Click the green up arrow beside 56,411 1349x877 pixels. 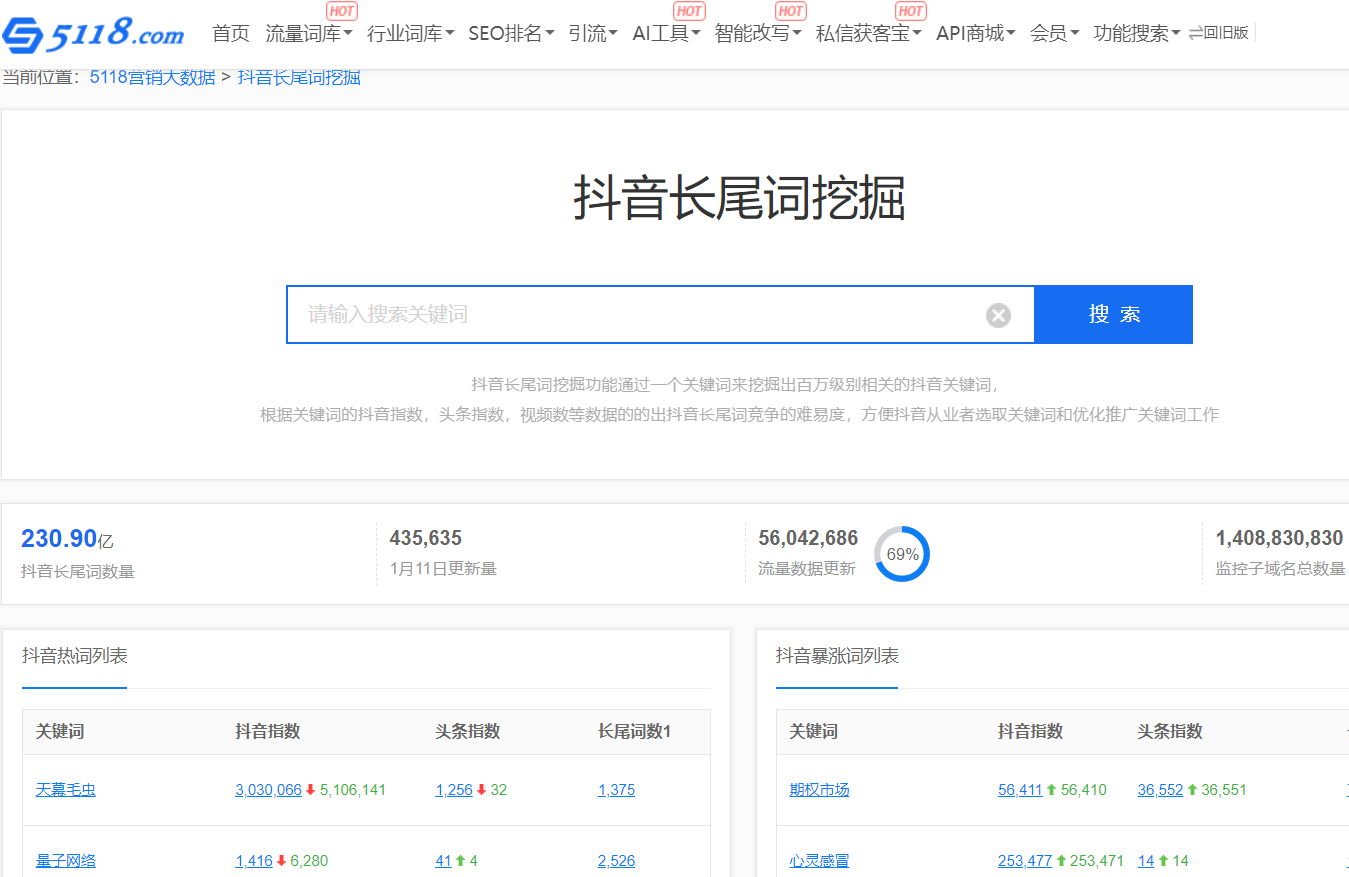coord(1051,790)
